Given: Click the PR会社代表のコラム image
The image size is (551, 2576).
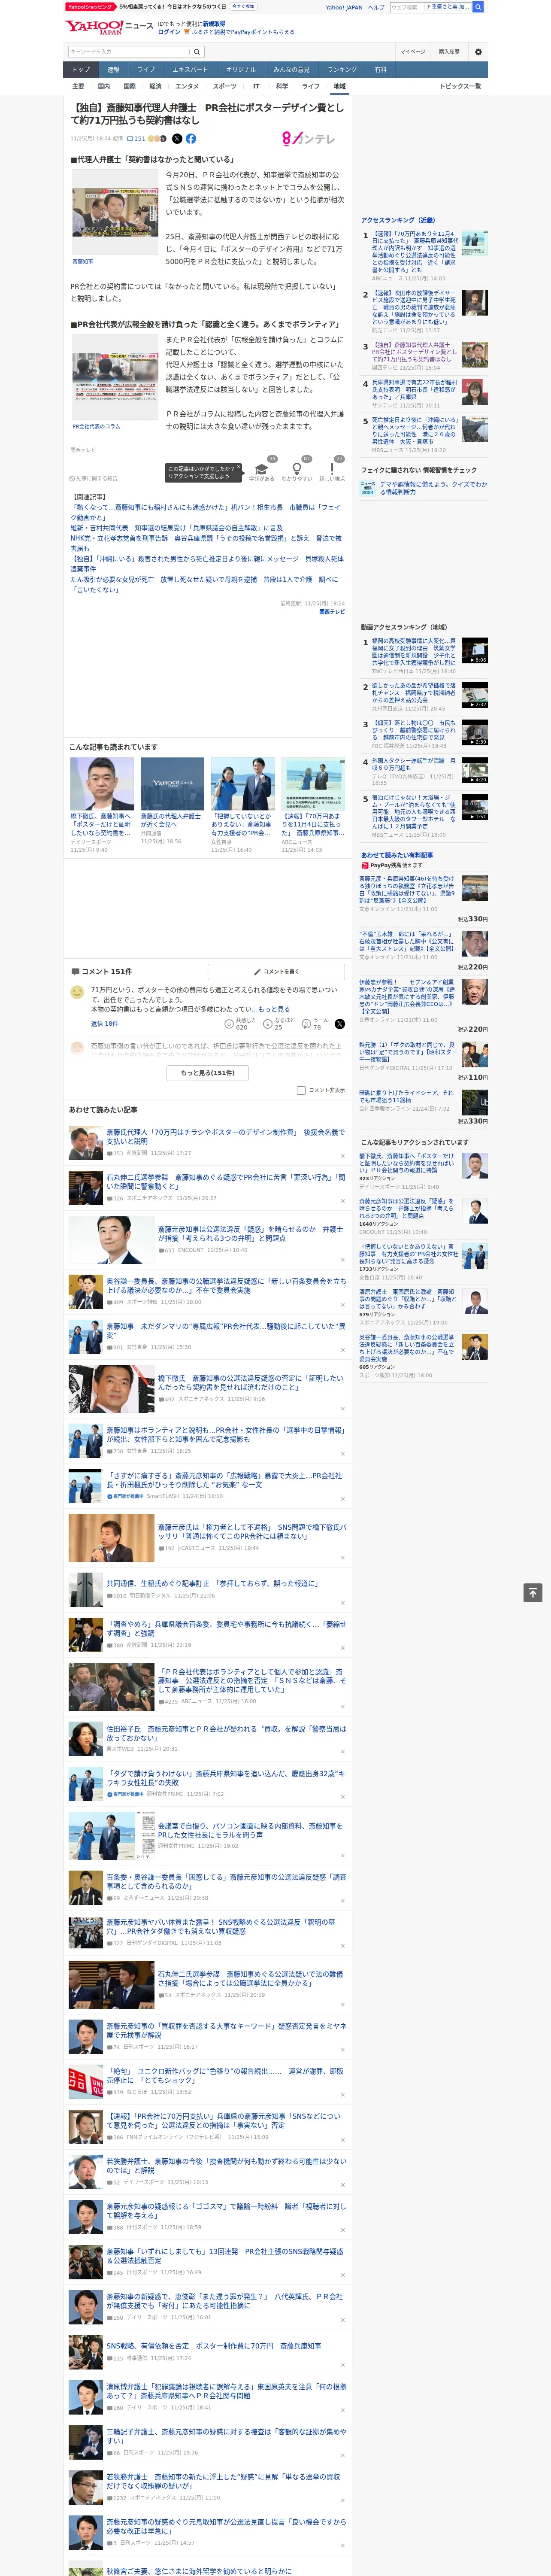Looking at the screenshot, I should [x=115, y=378].
